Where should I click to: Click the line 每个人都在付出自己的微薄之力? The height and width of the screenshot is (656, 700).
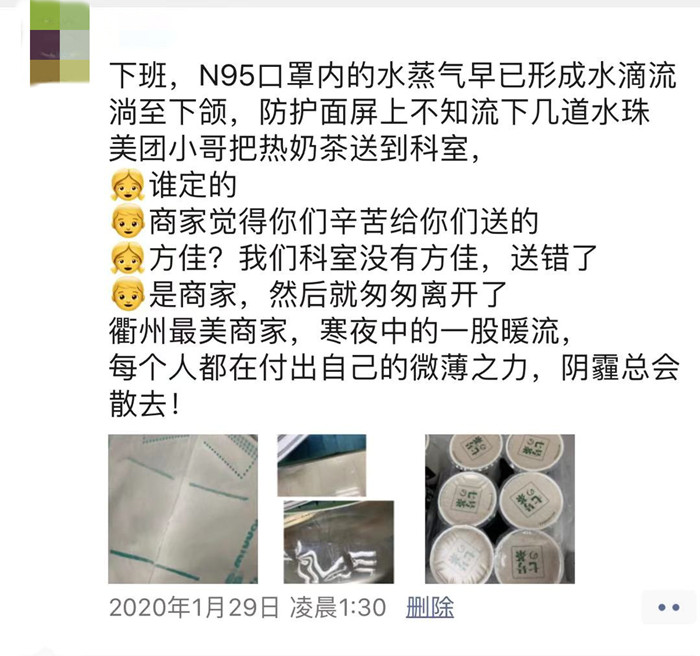coord(318,368)
